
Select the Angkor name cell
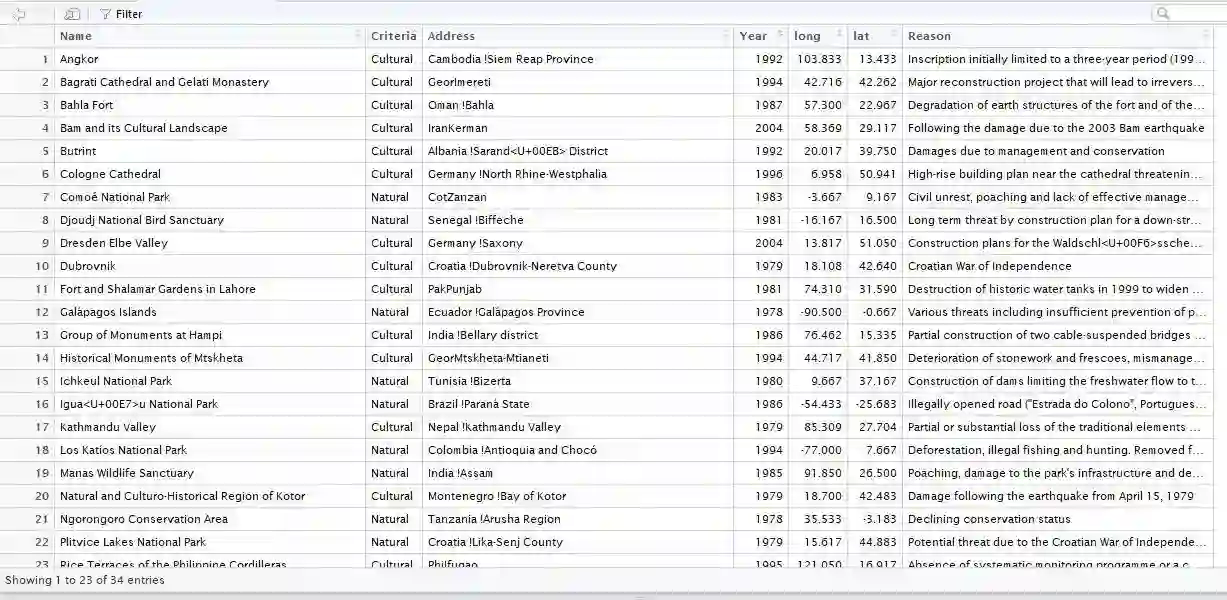80,59
